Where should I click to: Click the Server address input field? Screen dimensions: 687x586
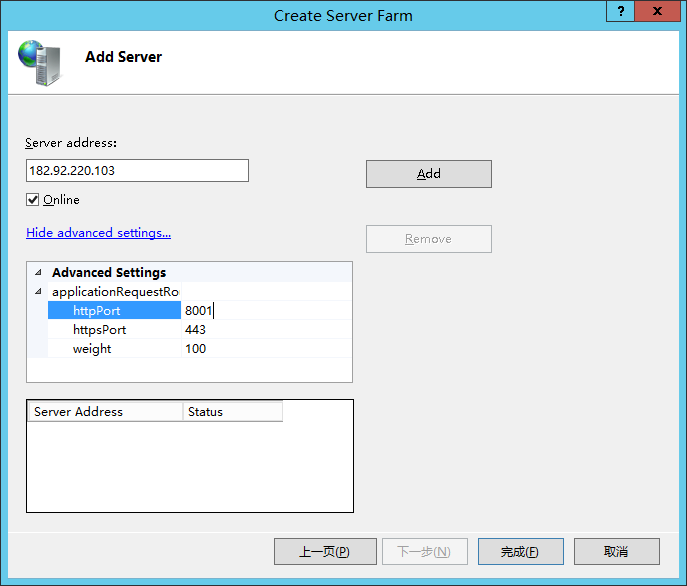tap(137, 171)
